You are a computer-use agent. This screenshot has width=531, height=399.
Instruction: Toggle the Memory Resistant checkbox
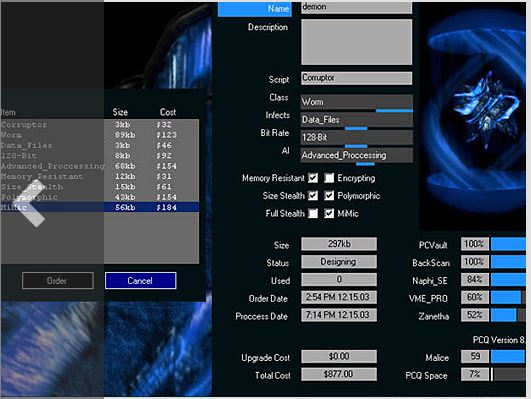tap(313, 178)
